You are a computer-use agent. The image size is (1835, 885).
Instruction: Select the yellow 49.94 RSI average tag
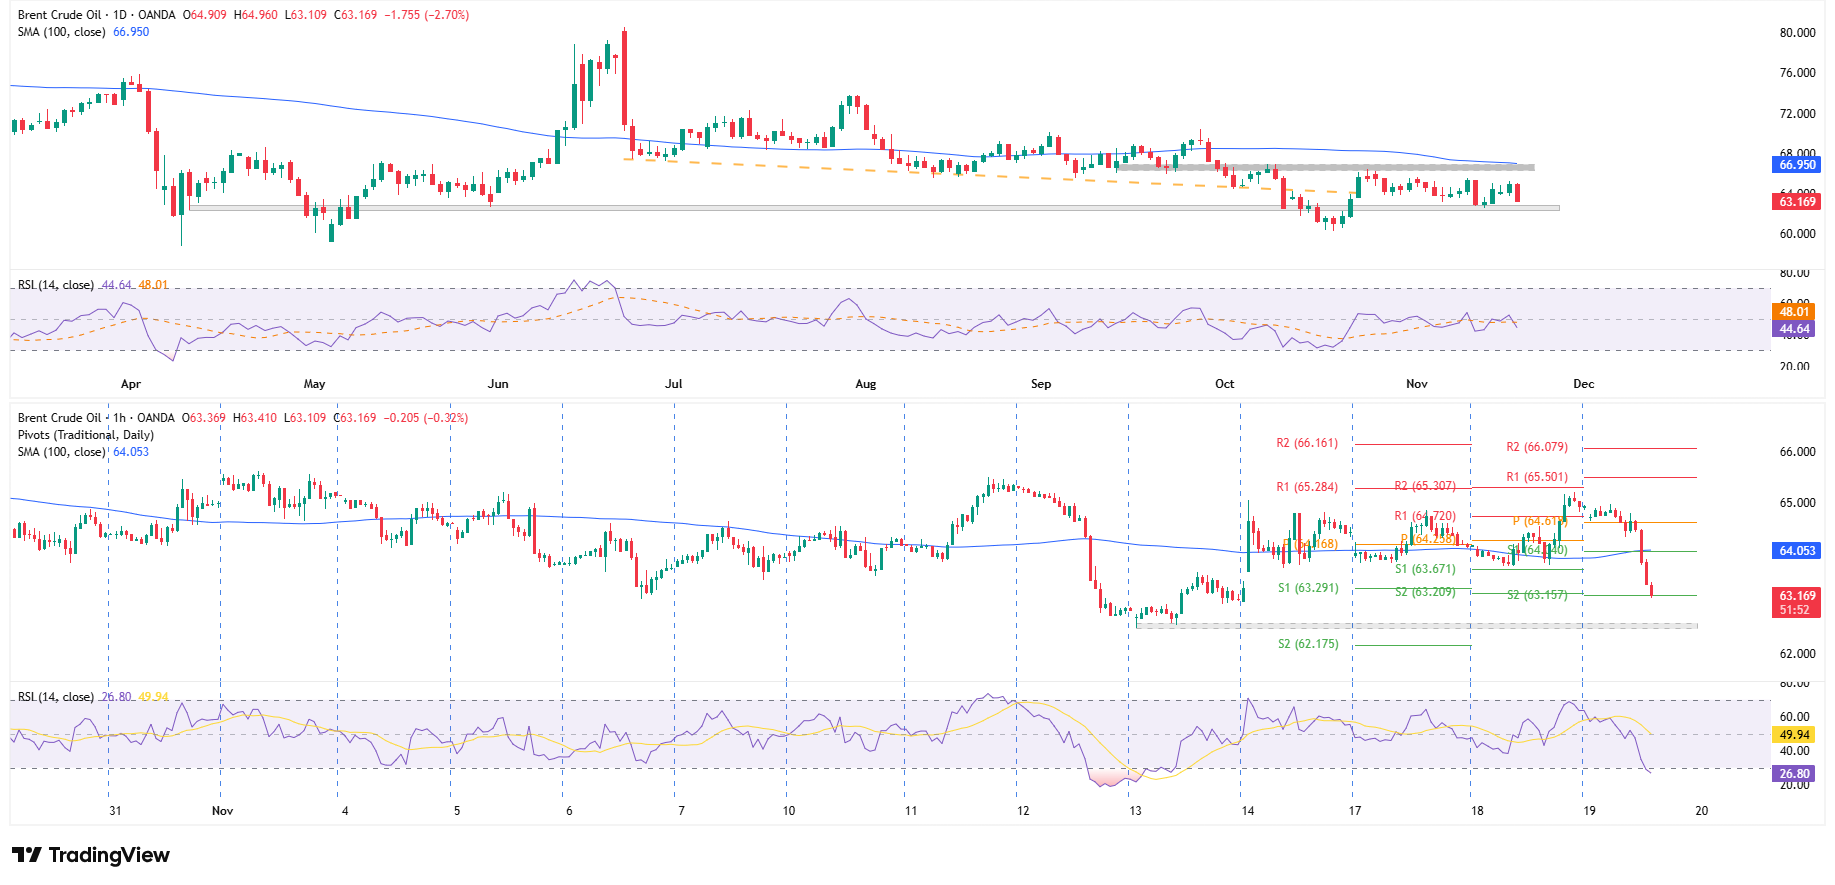(1794, 735)
